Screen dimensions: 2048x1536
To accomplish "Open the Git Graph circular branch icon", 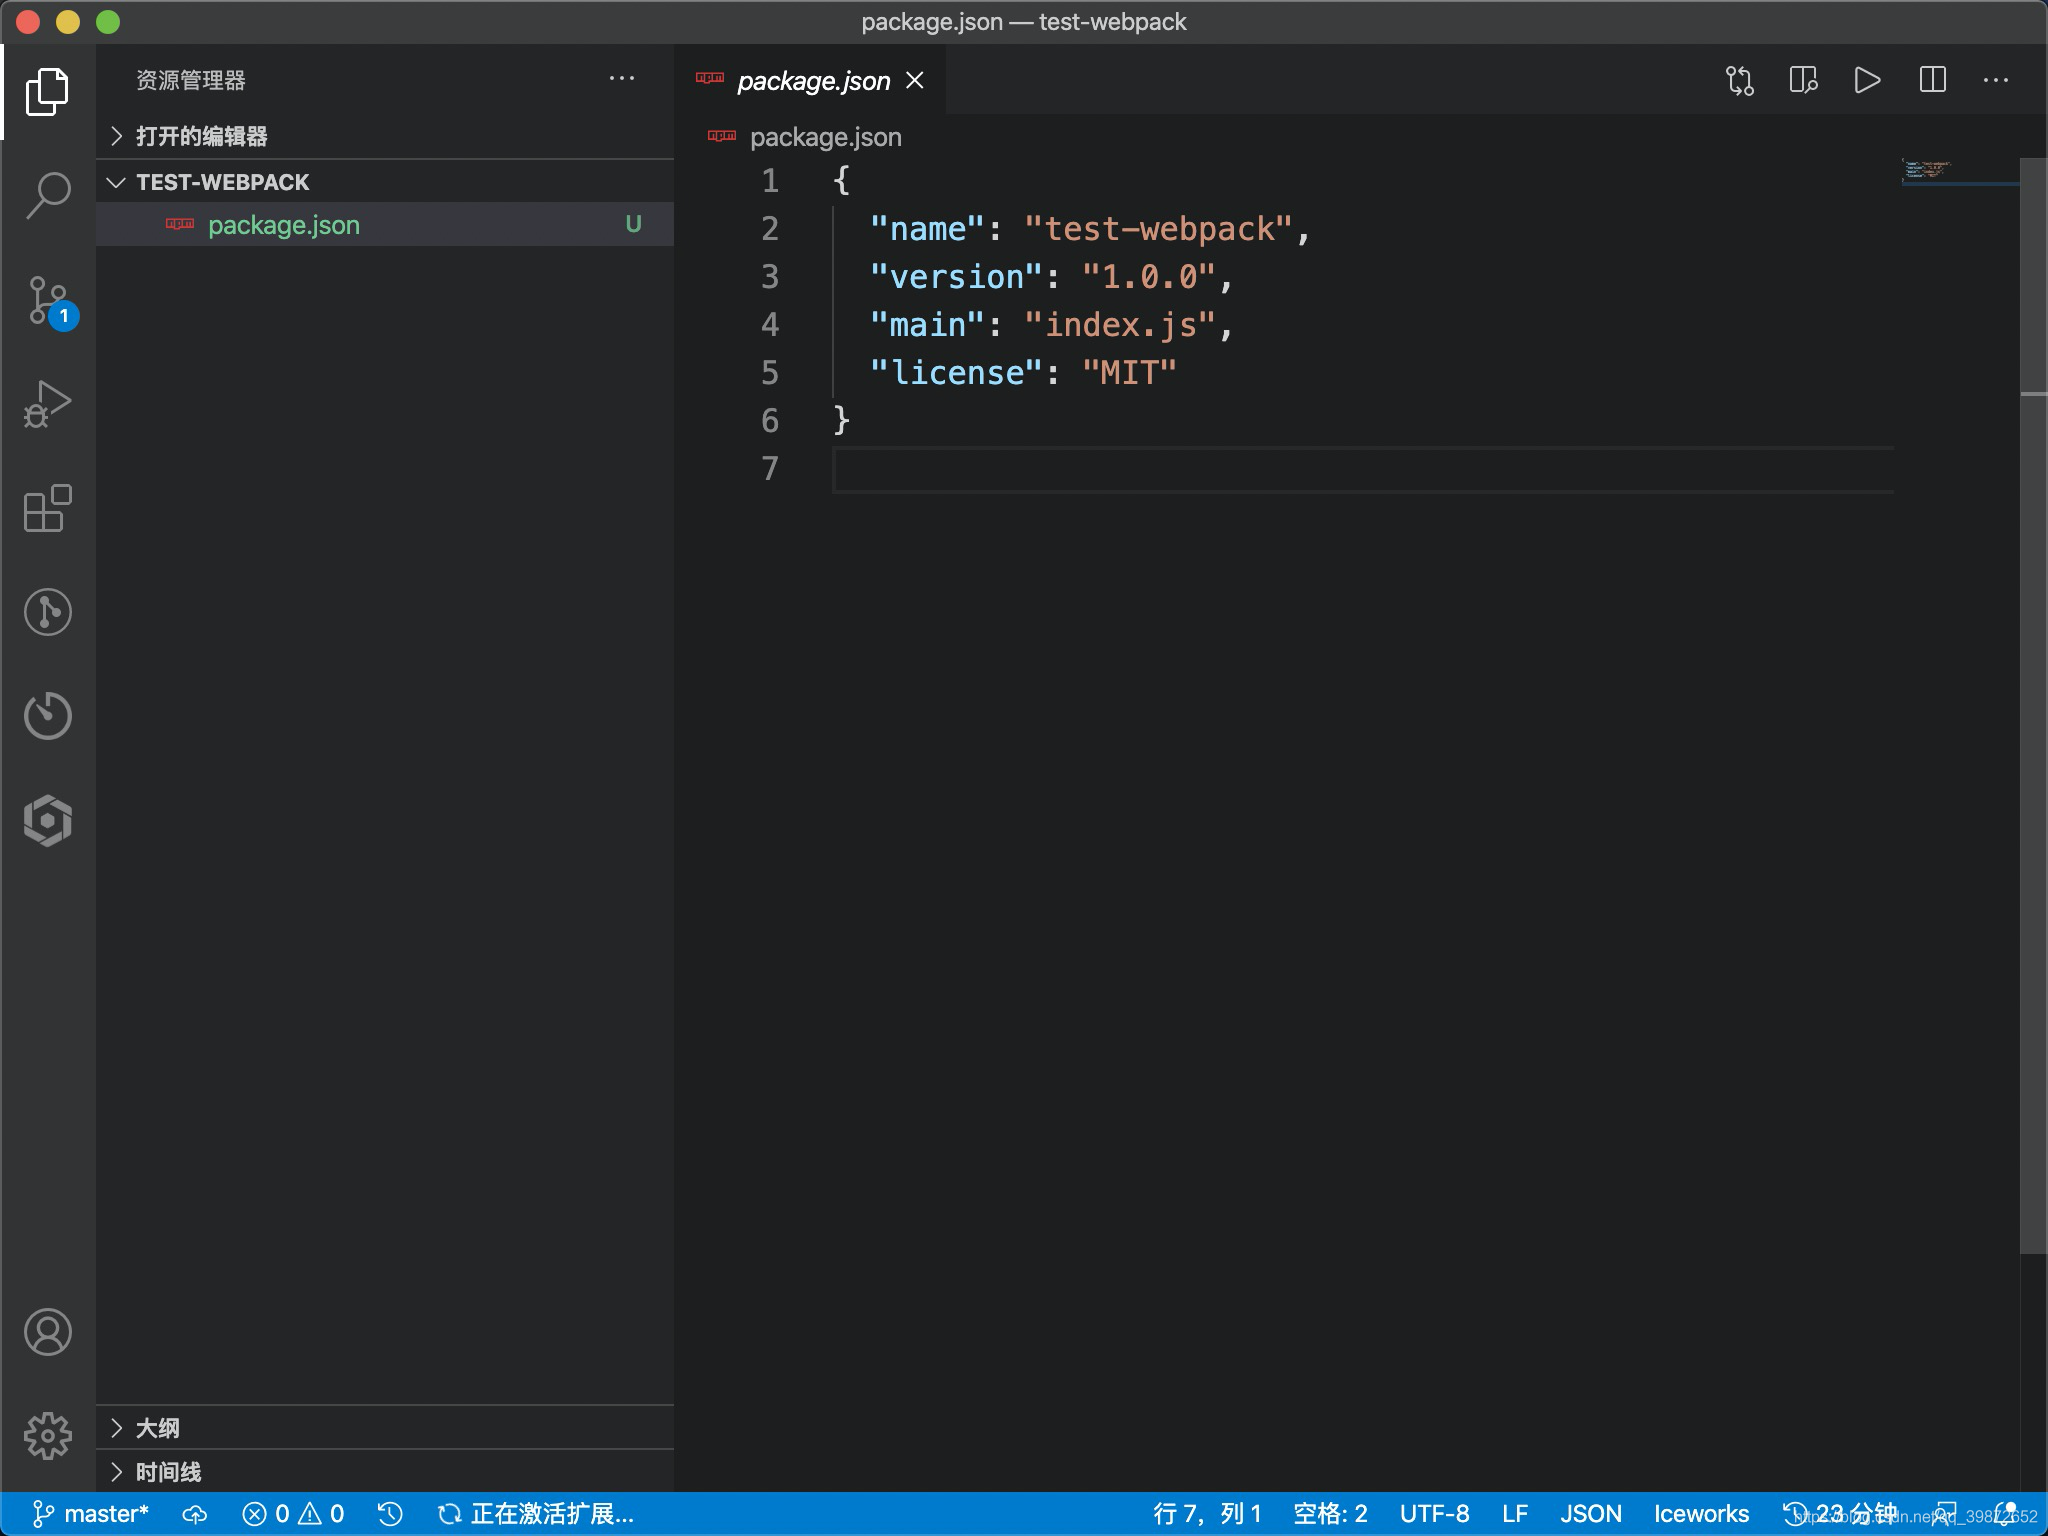I will coord(47,612).
